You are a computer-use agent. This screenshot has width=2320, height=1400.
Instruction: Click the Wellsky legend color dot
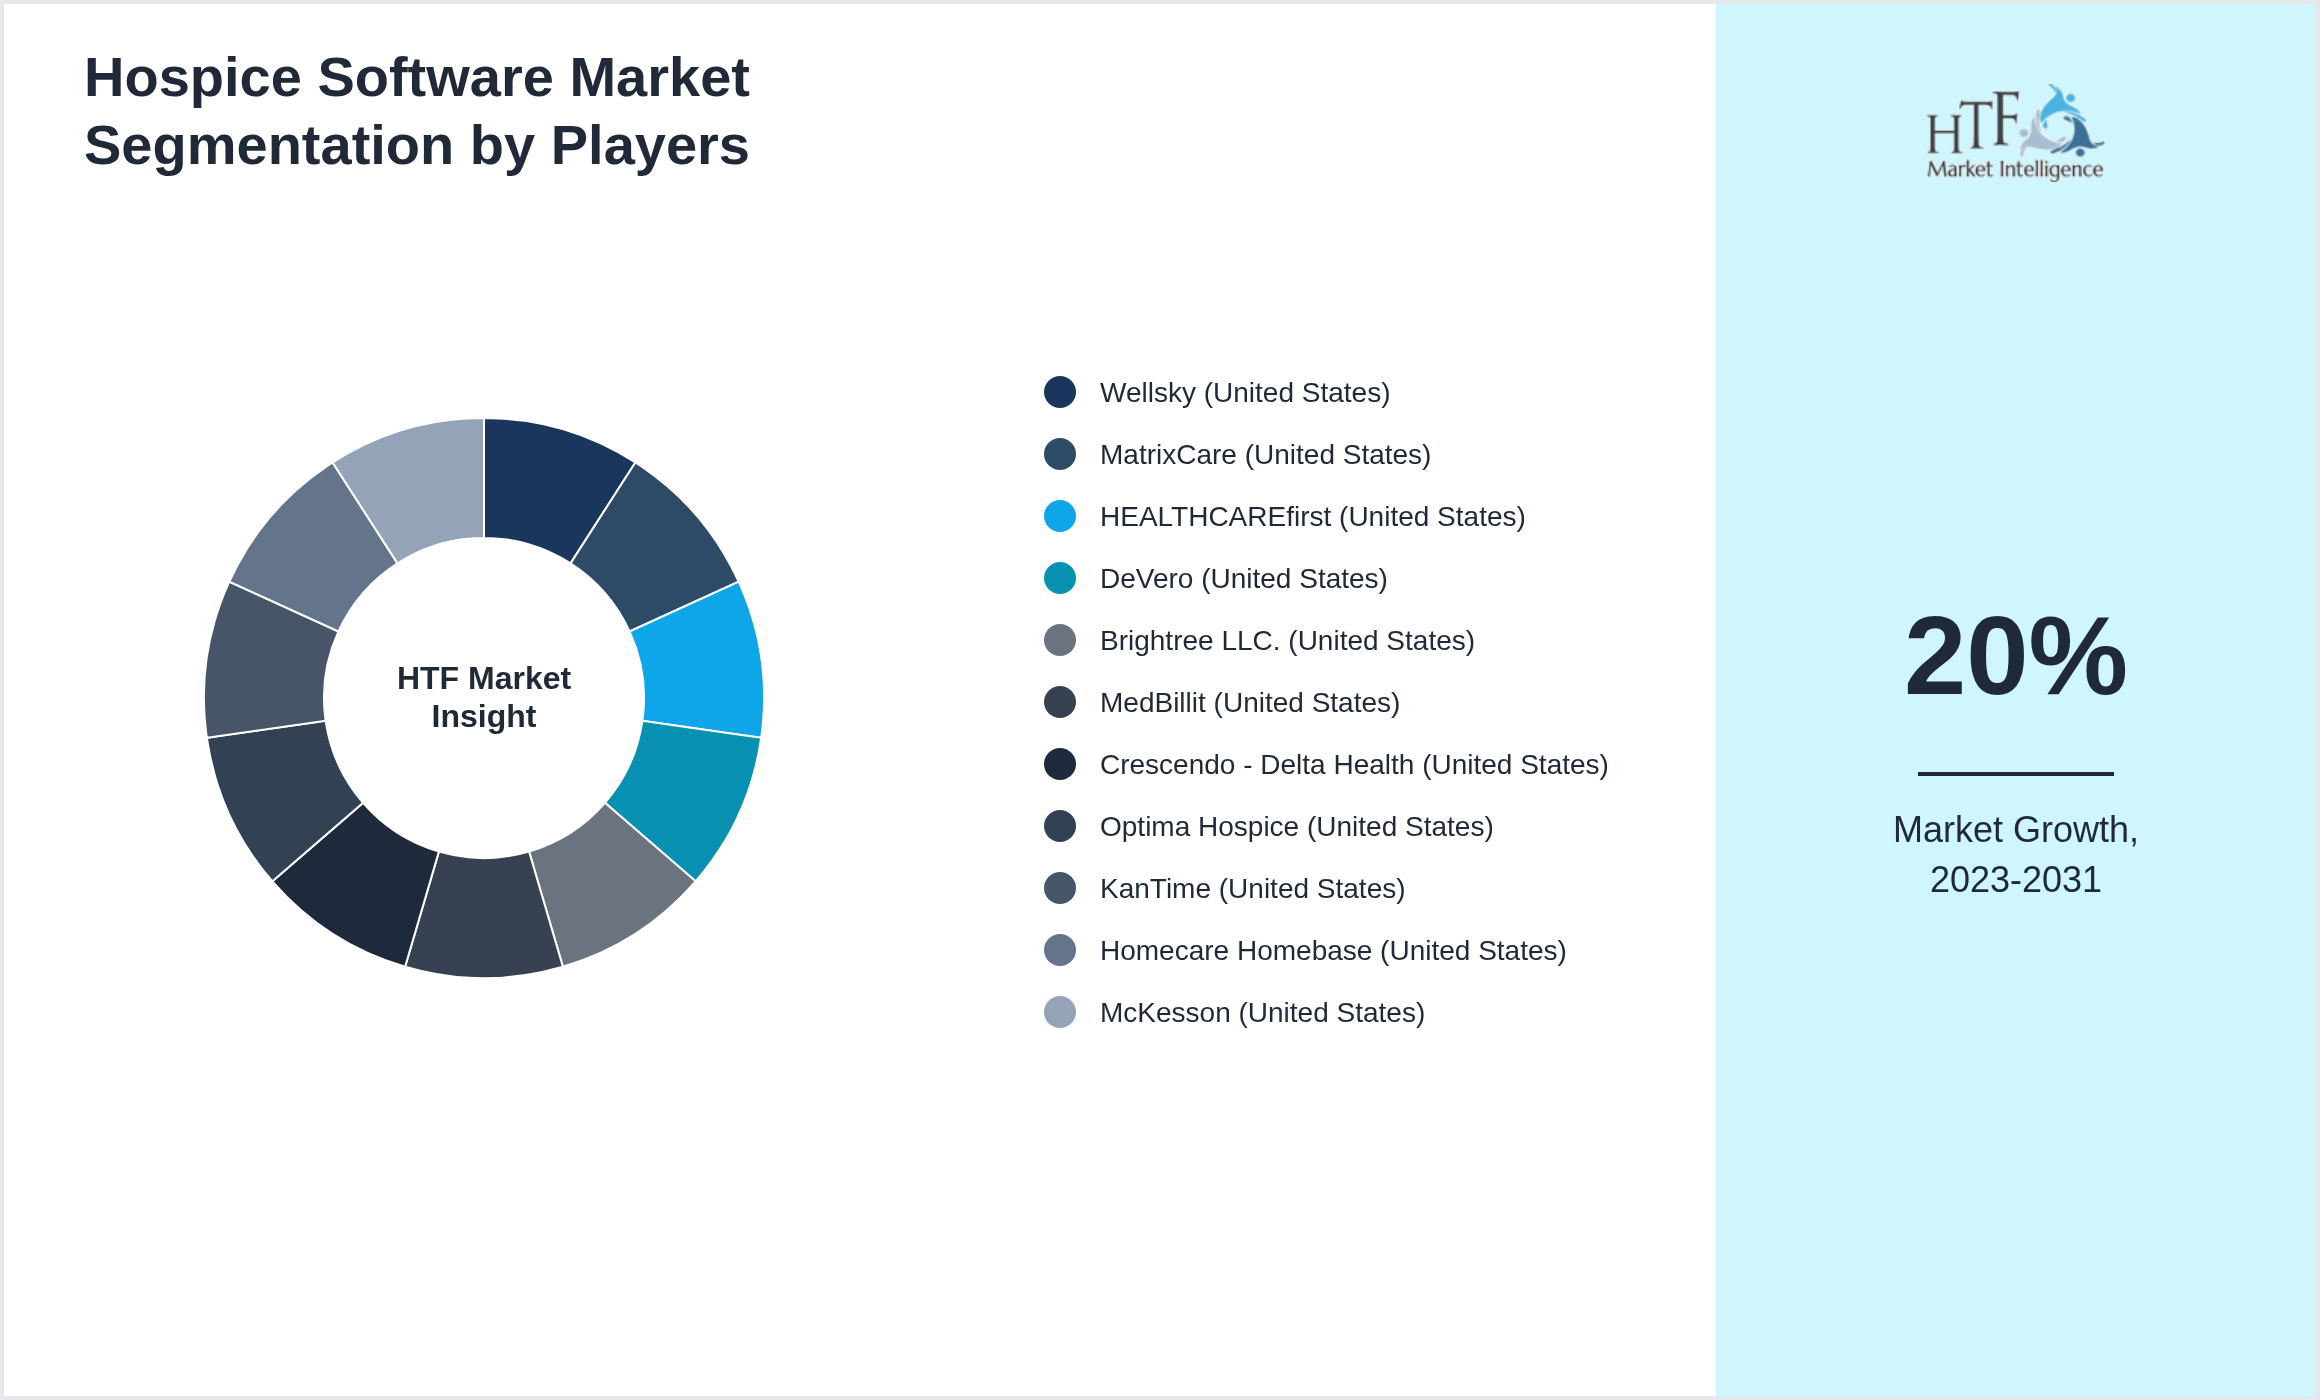click(1060, 392)
